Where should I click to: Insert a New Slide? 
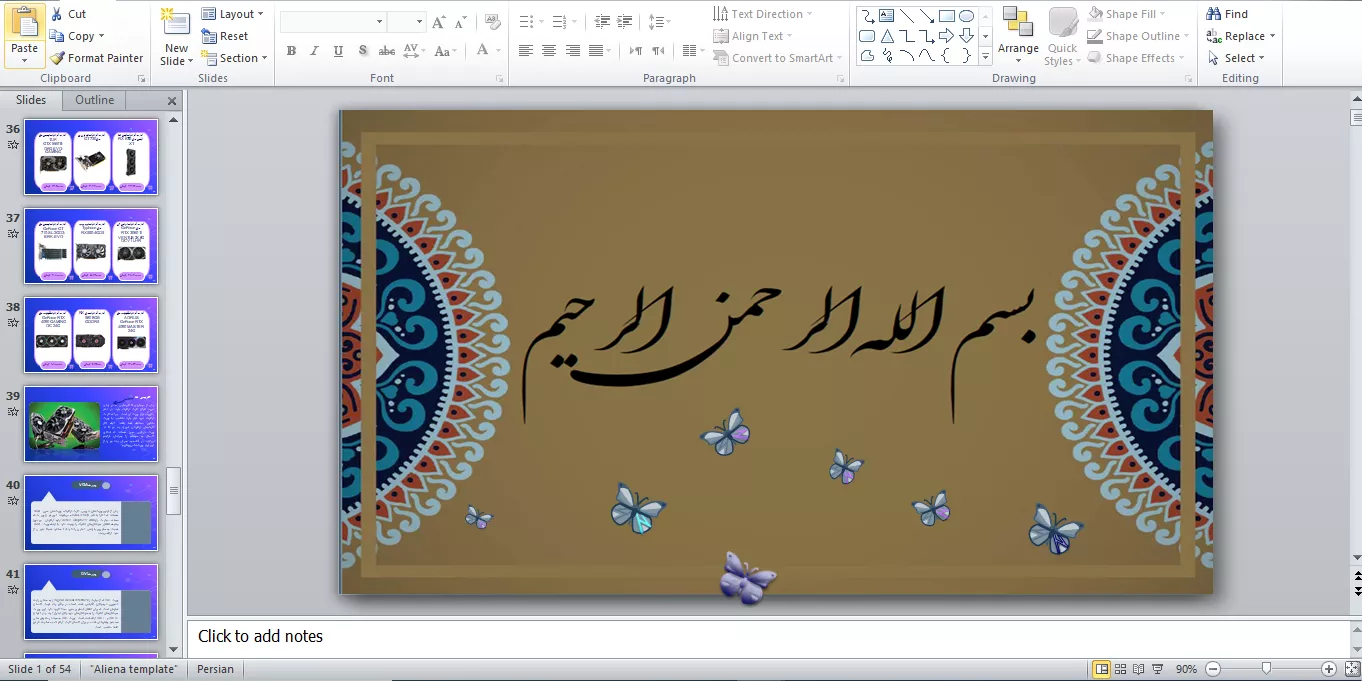[x=176, y=26]
